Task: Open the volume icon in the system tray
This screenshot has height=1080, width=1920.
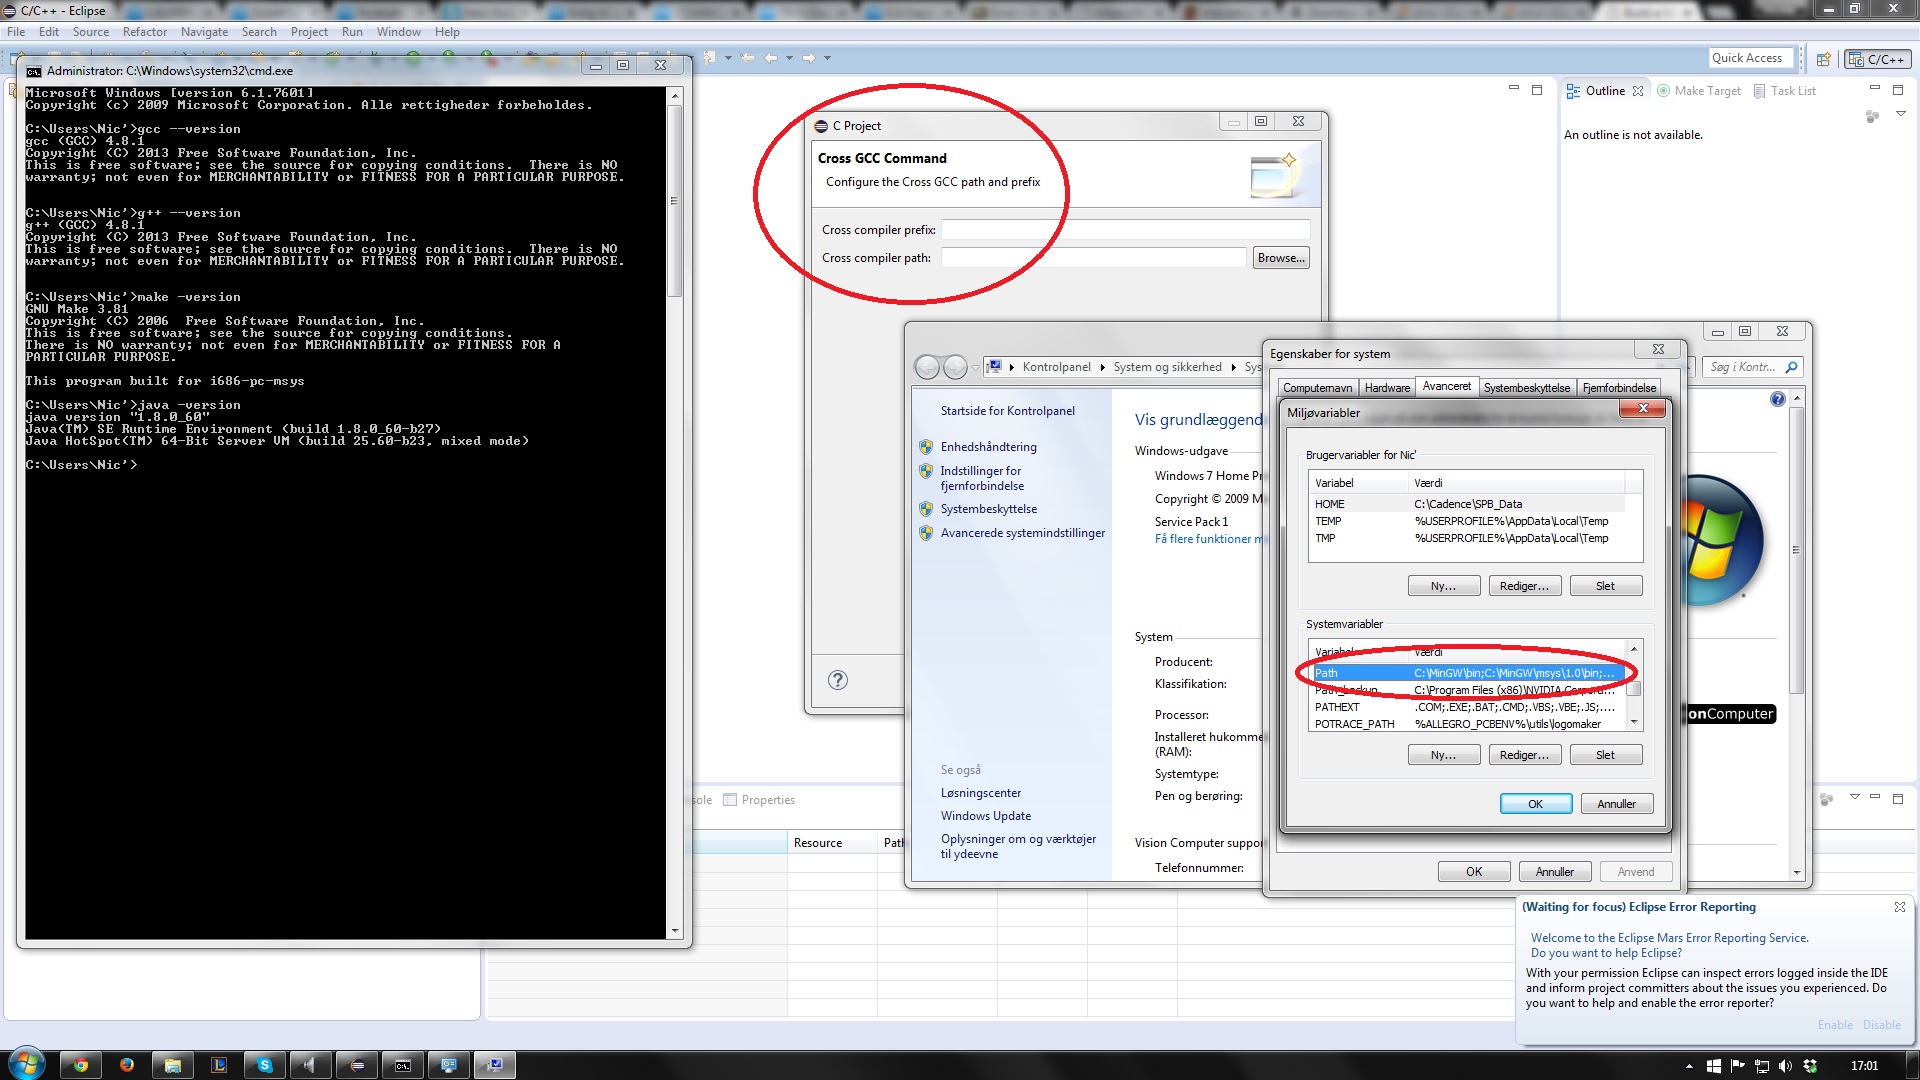Action: (x=1785, y=1066)
